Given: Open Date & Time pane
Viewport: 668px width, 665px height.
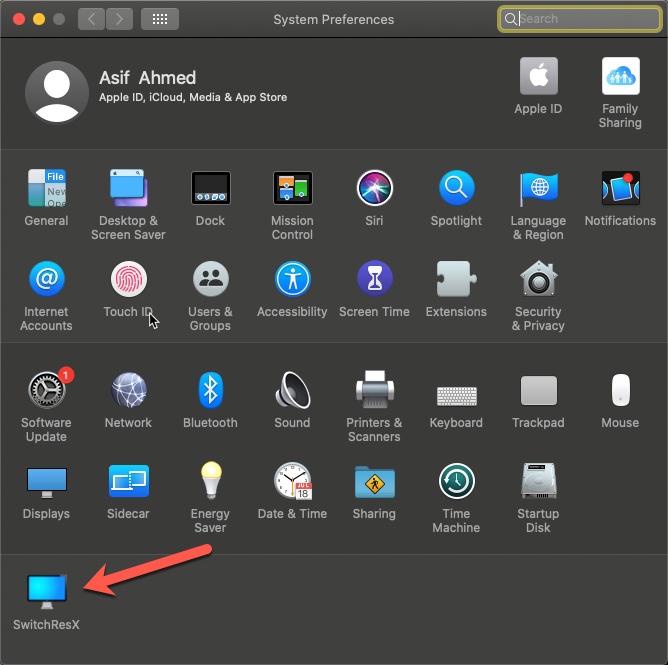Looking at the screenshot, I should pos(293,481).
